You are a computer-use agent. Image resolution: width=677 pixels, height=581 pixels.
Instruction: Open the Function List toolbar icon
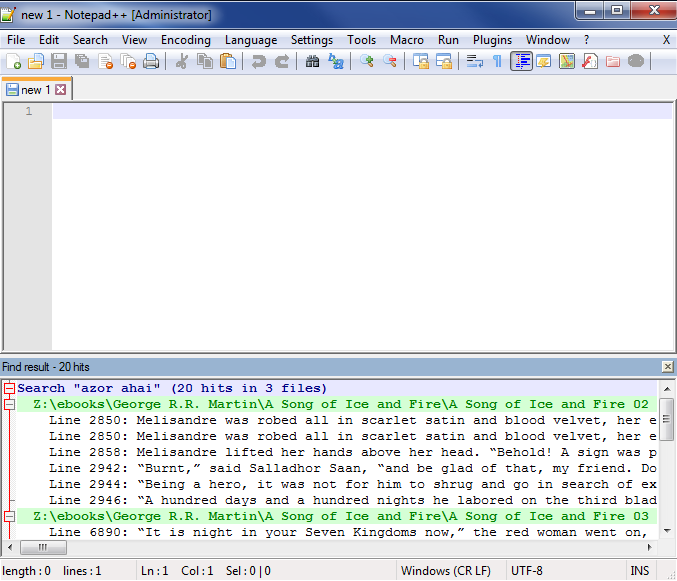(590, 61)
